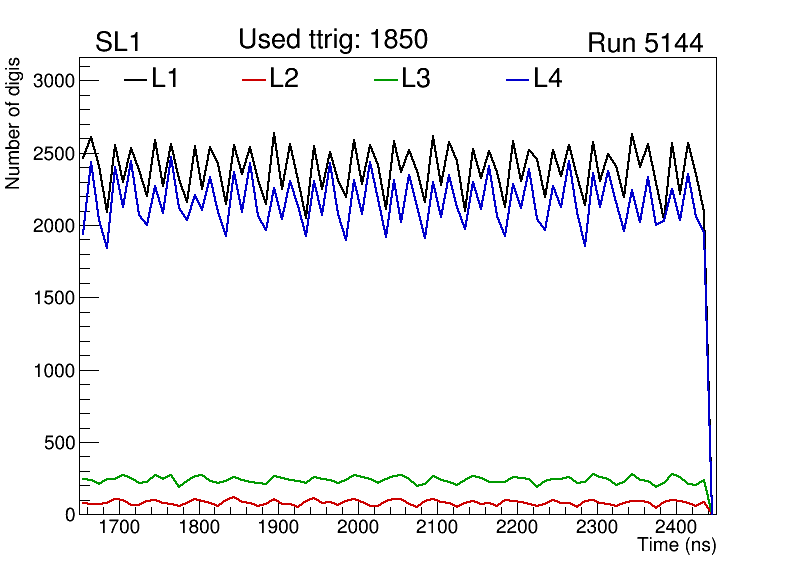Select the L4 legend text label
Screen dimensions: 796x572
coord(547,79)
